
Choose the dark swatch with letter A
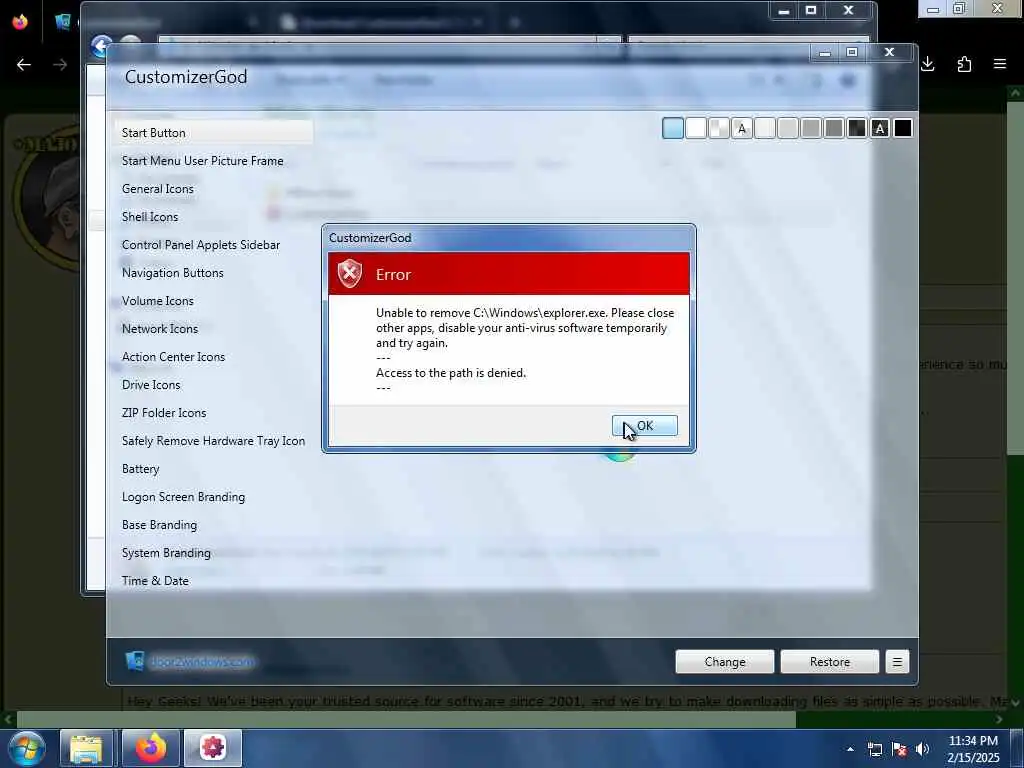pyautogui.click(x=880, y=129)
